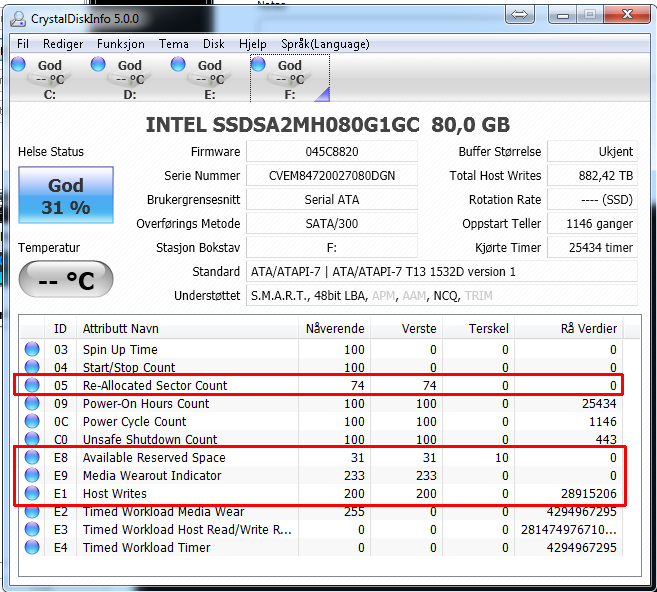Click status orb on Power-On Hours Count row
The image size is (657, 592).
pos(32,403)
